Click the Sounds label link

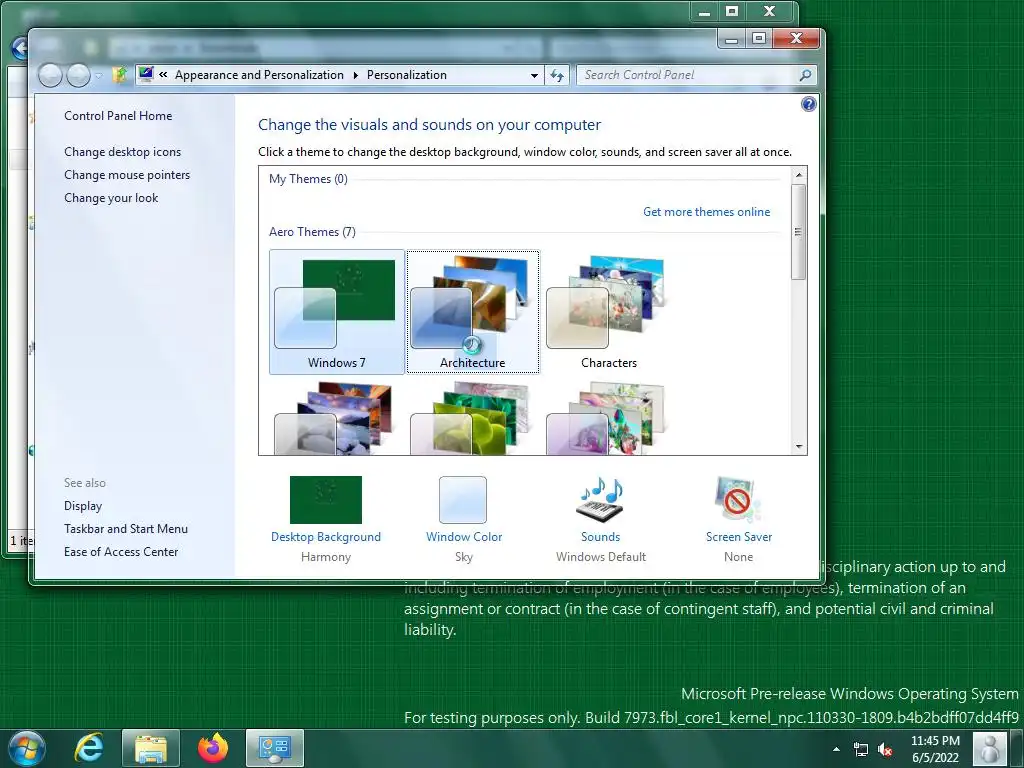pos(600,537)
